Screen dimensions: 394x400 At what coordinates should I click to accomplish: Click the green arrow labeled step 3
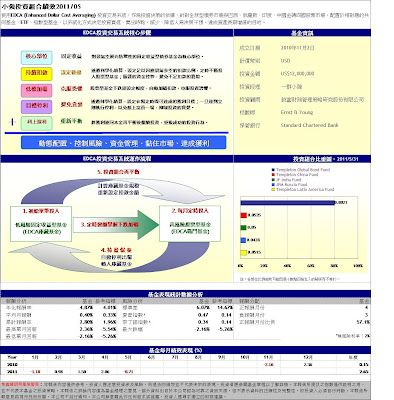pos(115,225)
